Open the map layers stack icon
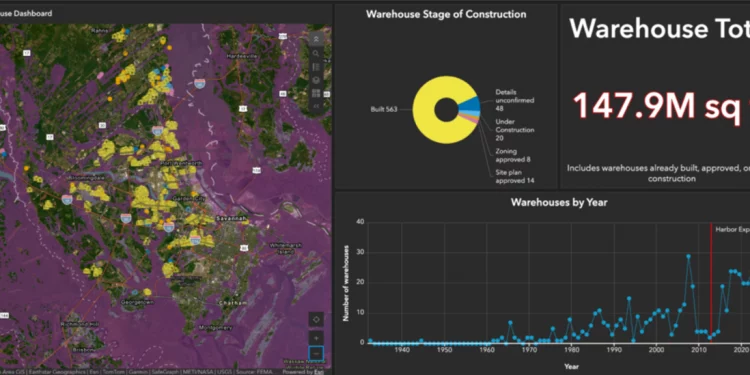 pyautogui.click(x=316, y=80)
